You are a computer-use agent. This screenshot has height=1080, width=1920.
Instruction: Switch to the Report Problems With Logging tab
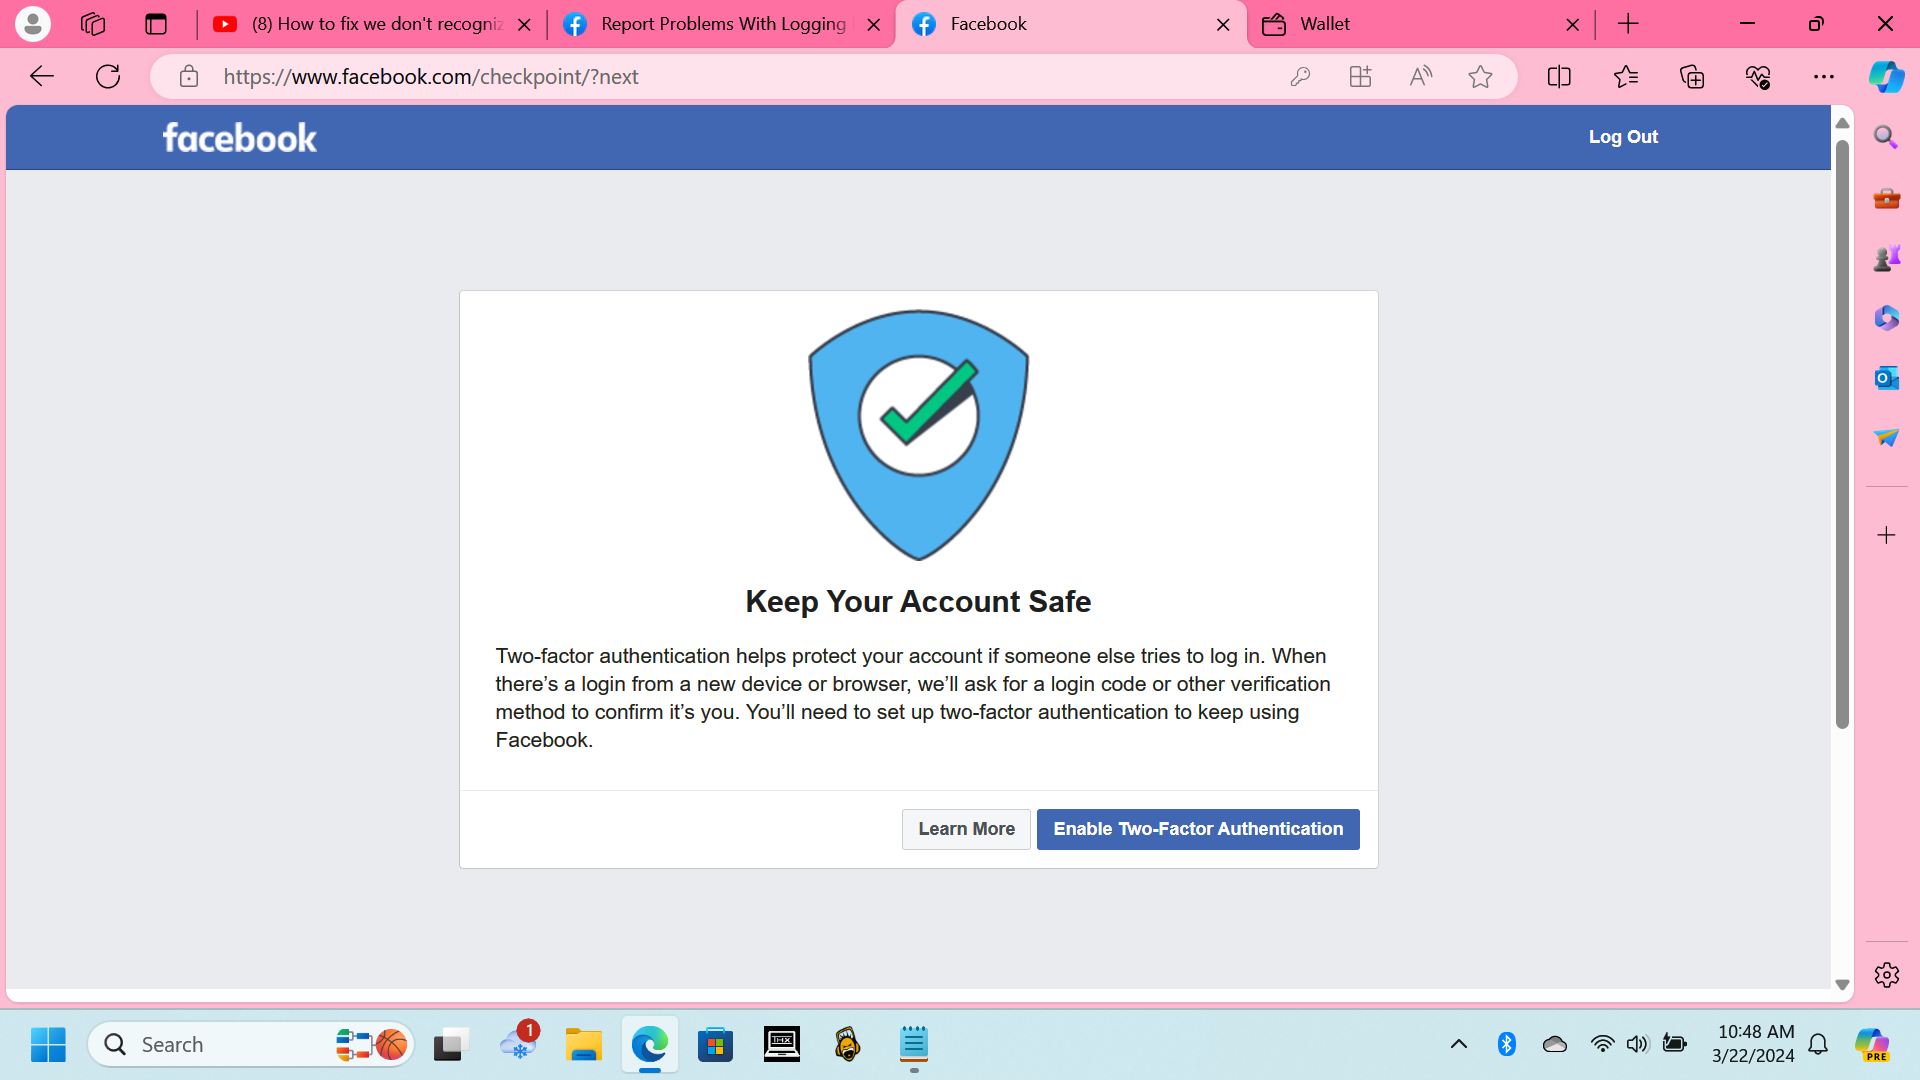[x=722, y=24]
